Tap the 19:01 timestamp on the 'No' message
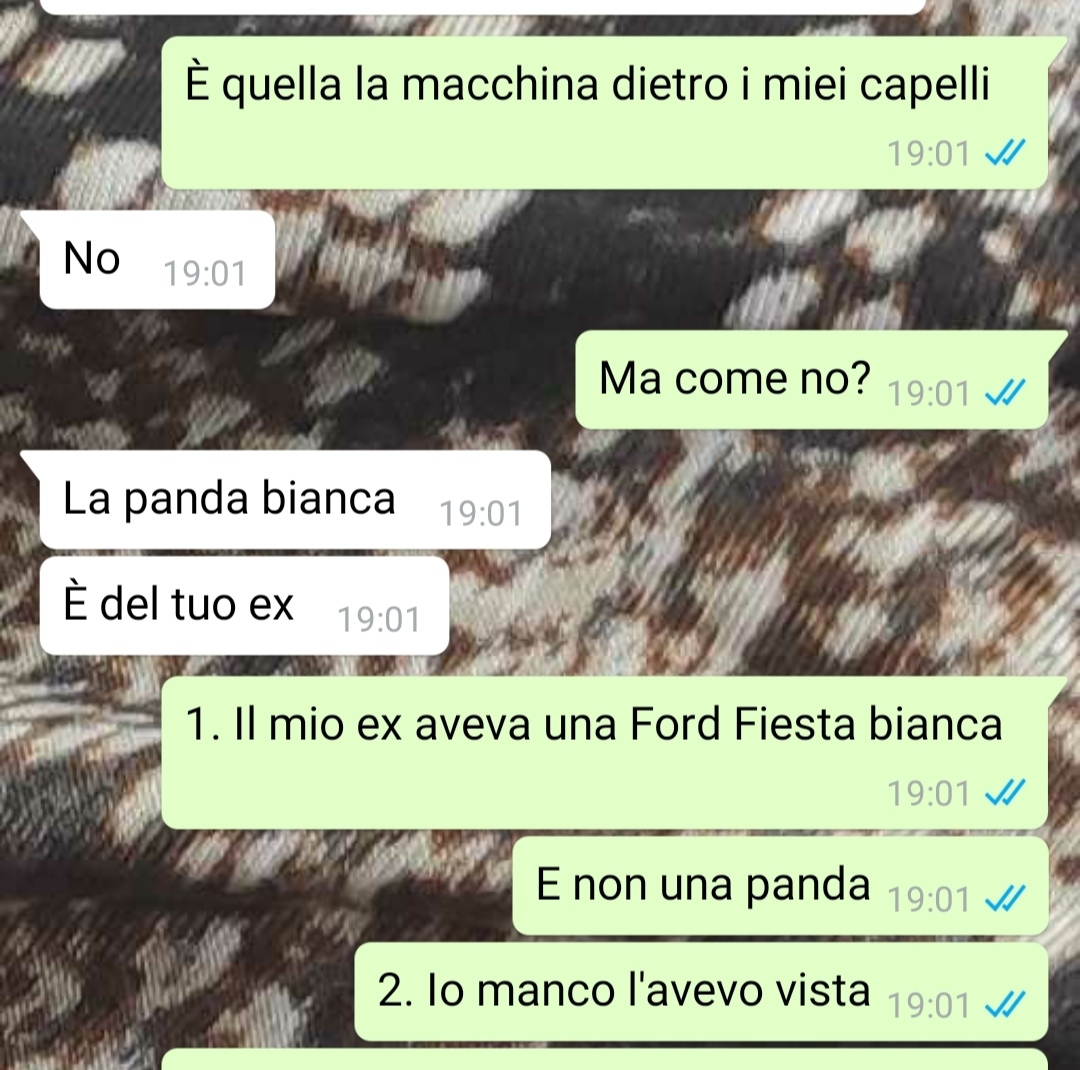The height and width of the screenshot is (1070, 1080). tap(205, 274)
